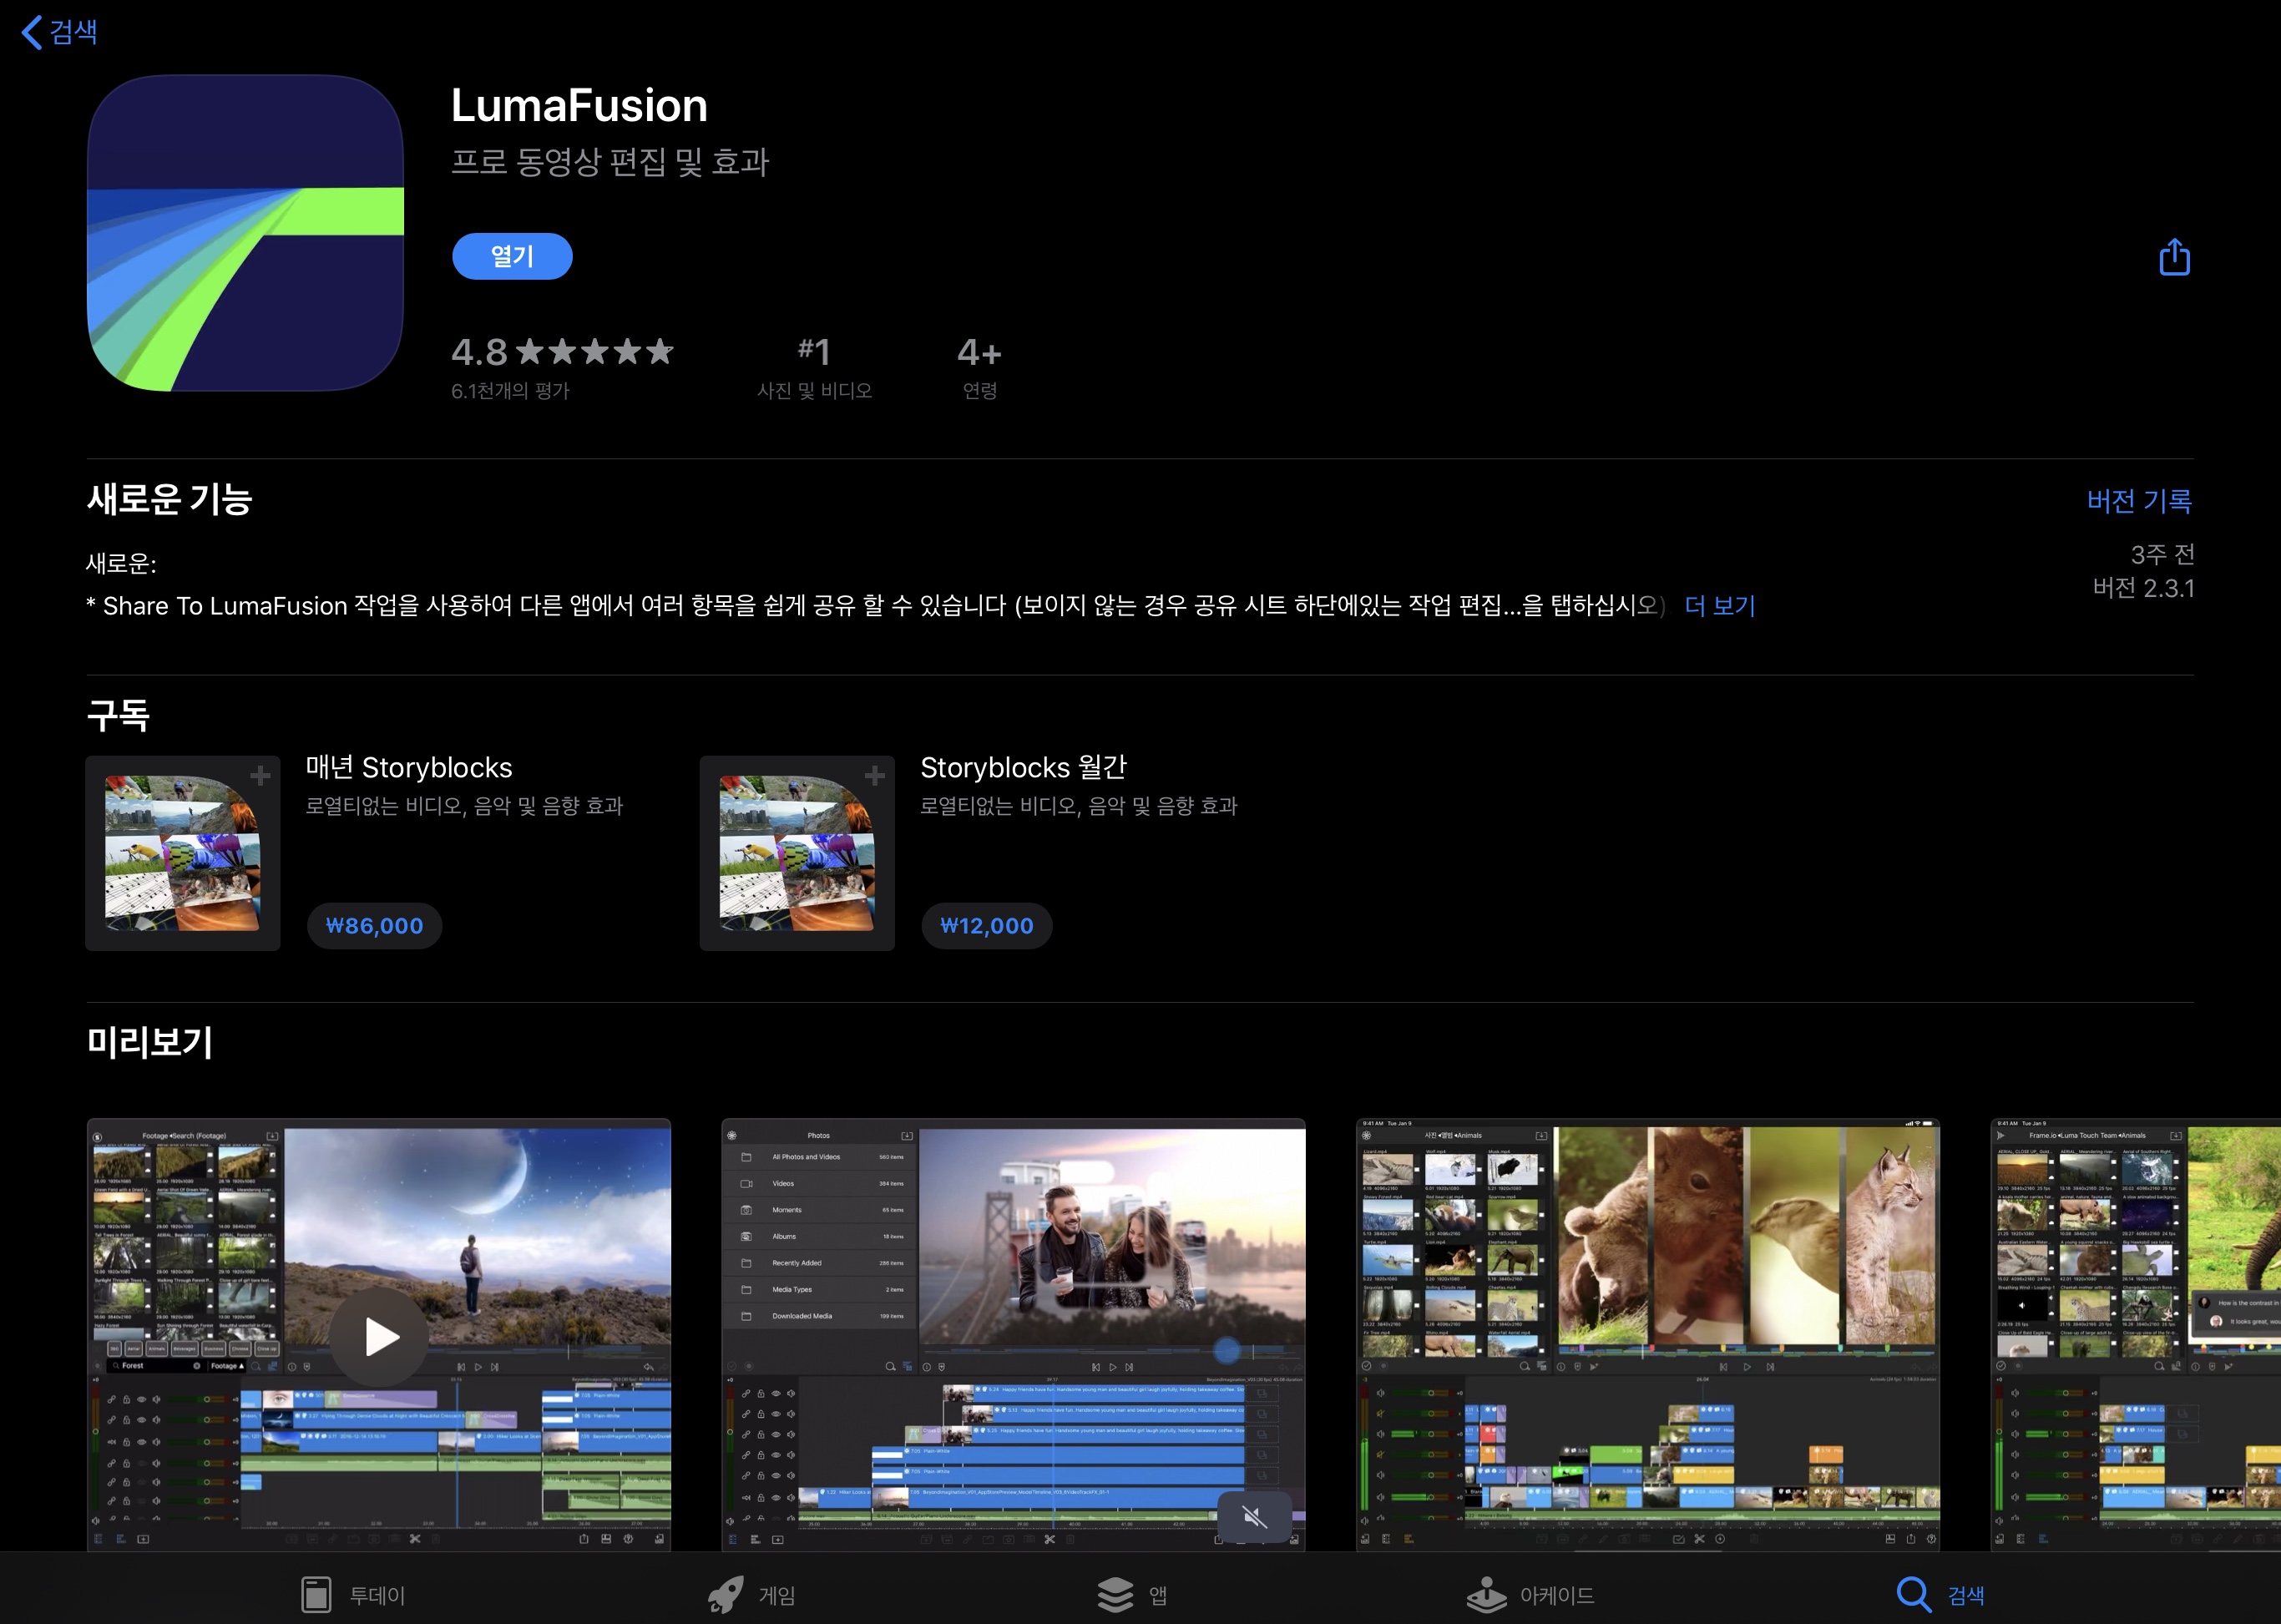Tap the 매년 Storyblocks title
The image size is (2281, 1624).
[409, 768]
